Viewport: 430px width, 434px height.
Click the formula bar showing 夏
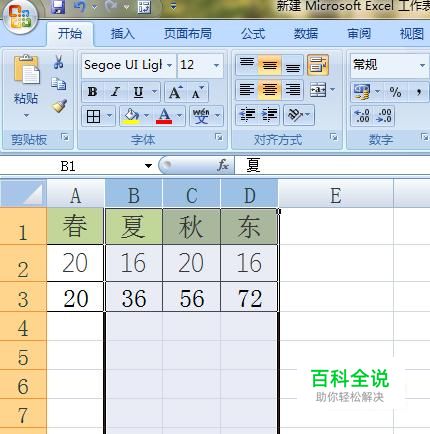[332, 165]
